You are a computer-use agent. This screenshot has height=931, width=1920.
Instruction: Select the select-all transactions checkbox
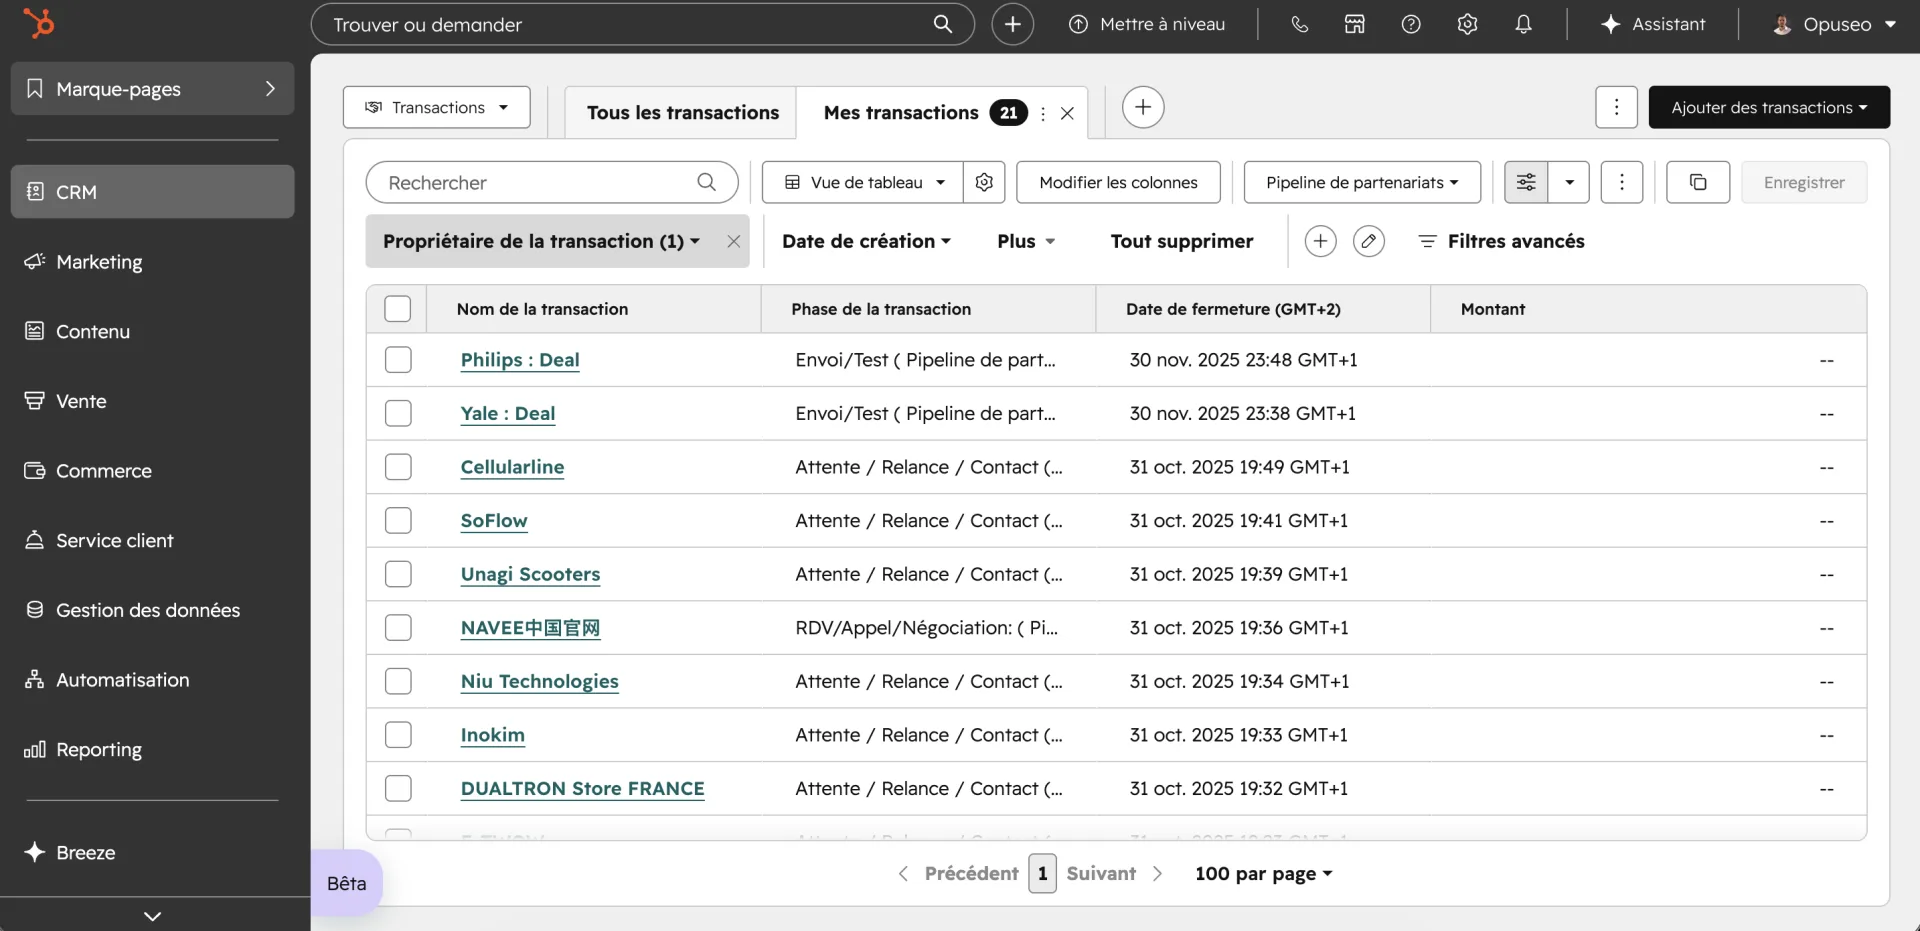(398, 308)
